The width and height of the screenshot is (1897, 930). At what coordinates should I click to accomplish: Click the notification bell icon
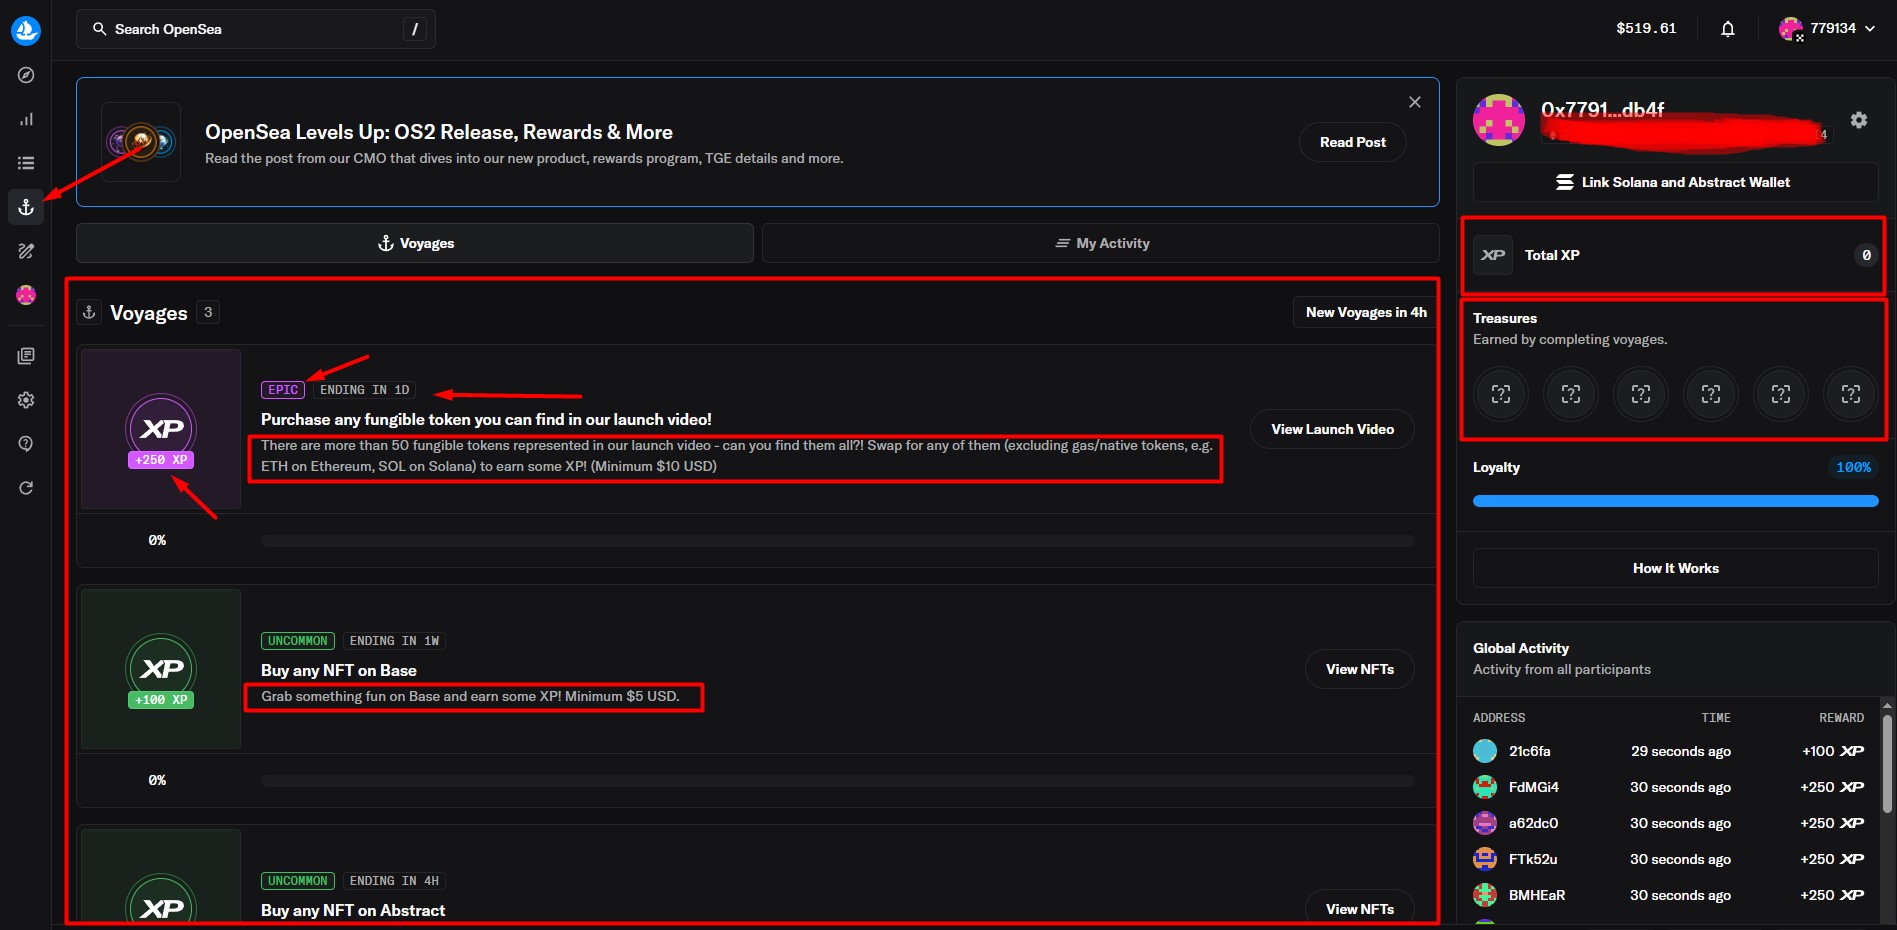pos(1727,29)
